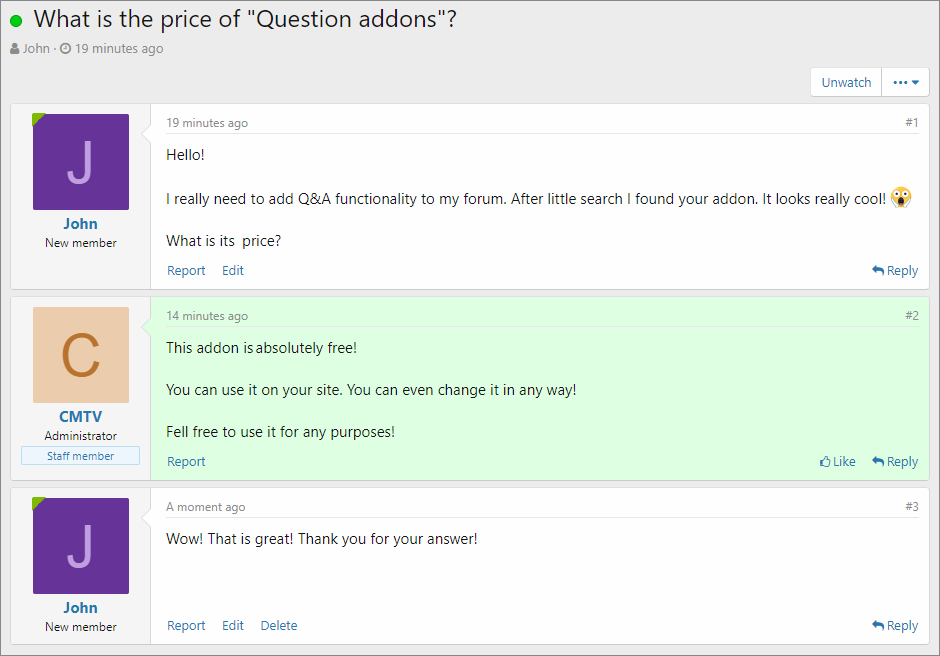Open permalink #2 of the answer
940x656 pixels.
coord(912,316)
